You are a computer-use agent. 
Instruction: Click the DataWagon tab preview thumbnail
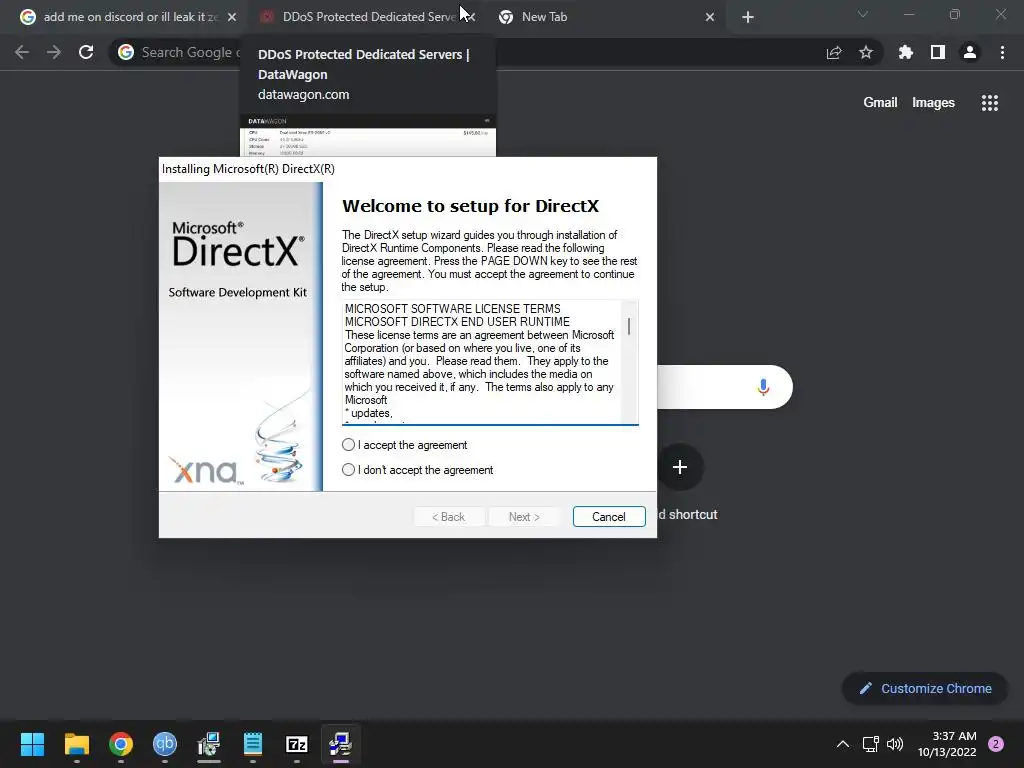368,136
